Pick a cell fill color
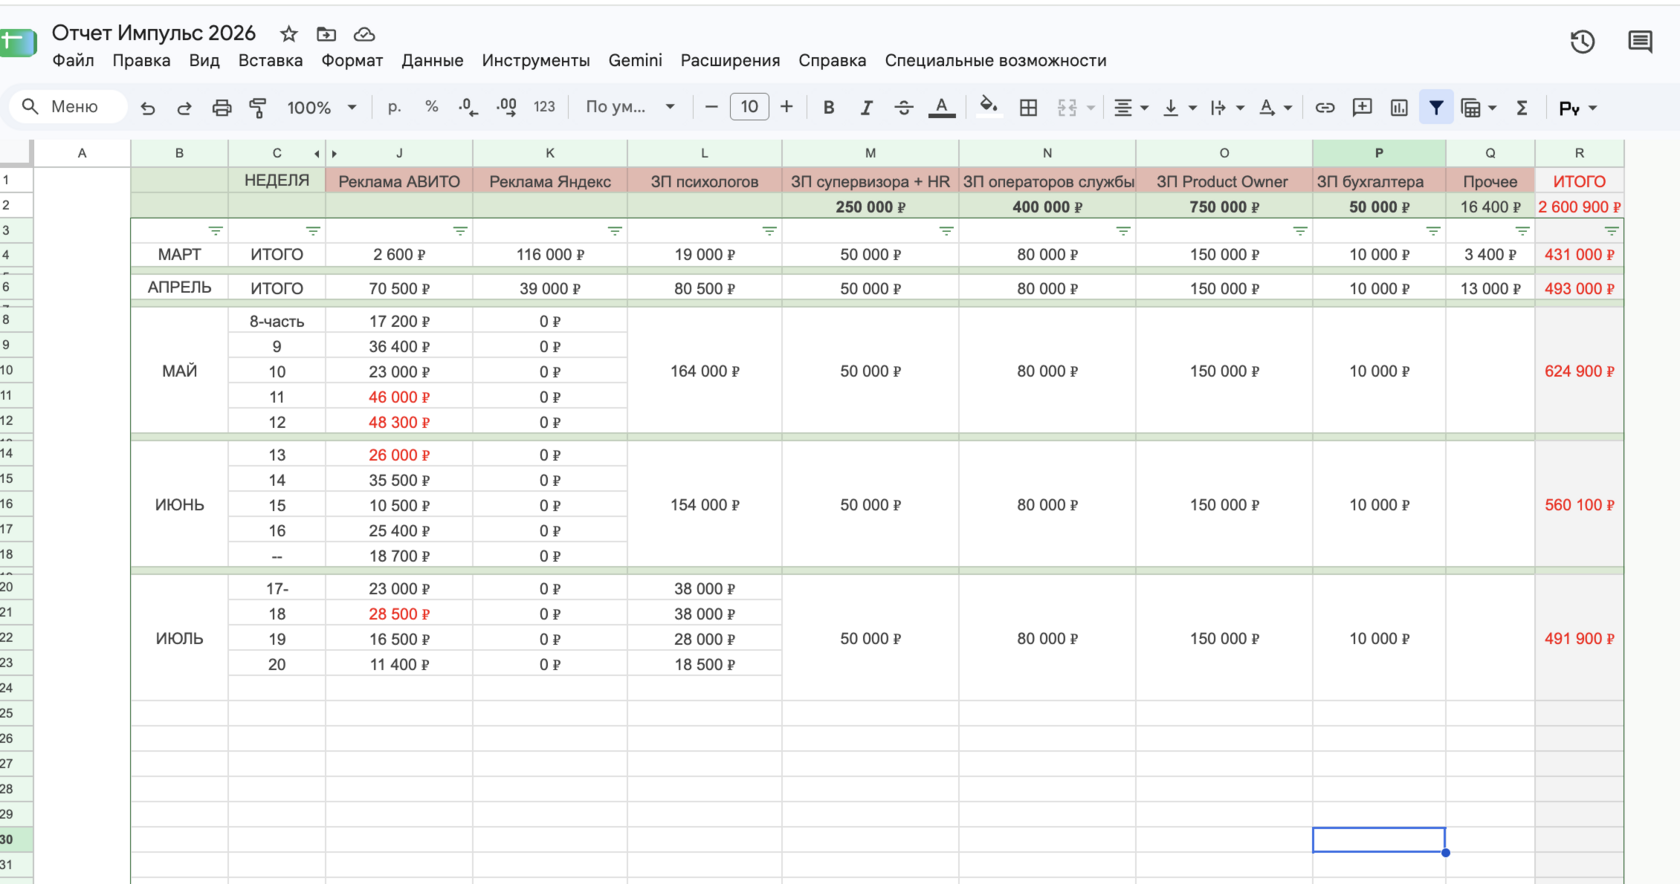Screen dimensions: 1680x884 point(988,106)
